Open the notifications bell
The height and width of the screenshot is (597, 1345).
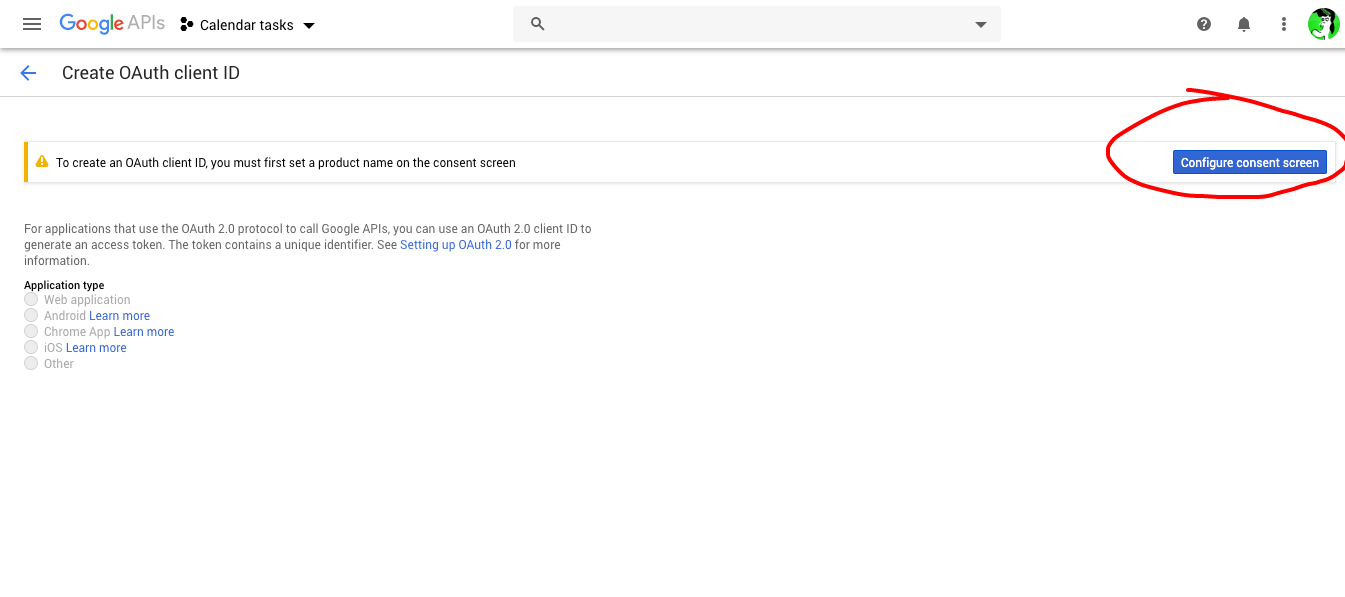pyautogui.click(x=1244, y=24)
